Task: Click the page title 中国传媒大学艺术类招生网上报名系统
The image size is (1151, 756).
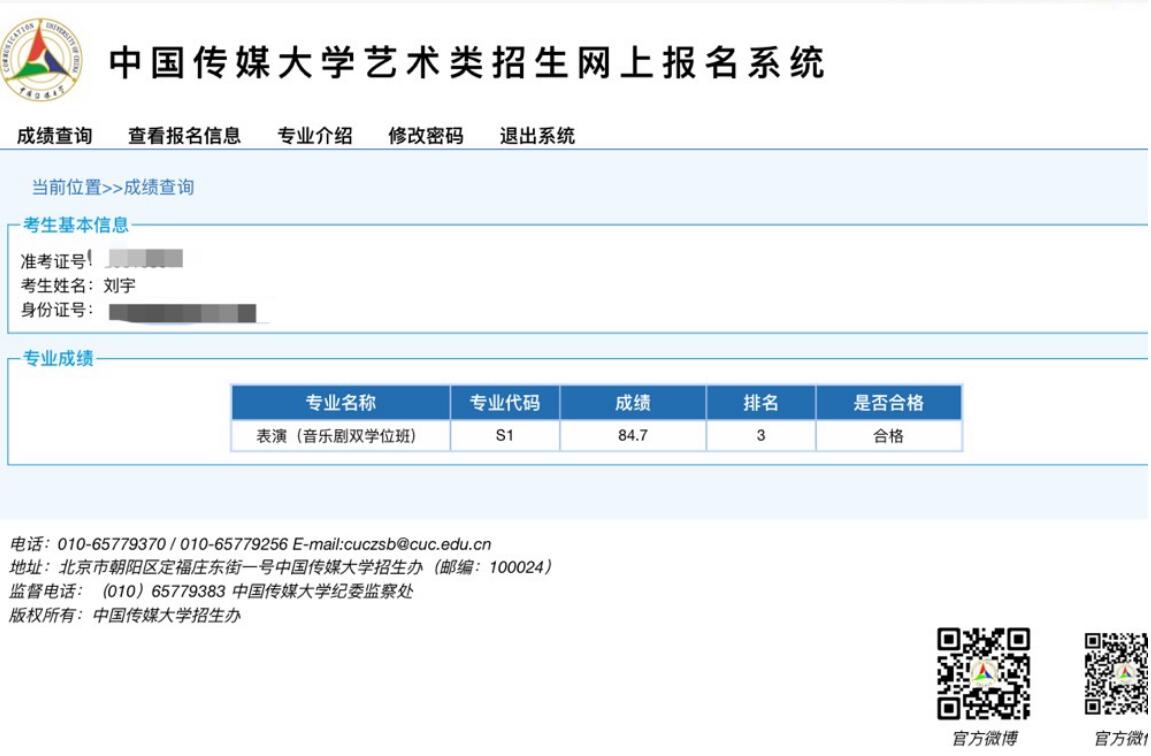Action: [x=467, y=63]
